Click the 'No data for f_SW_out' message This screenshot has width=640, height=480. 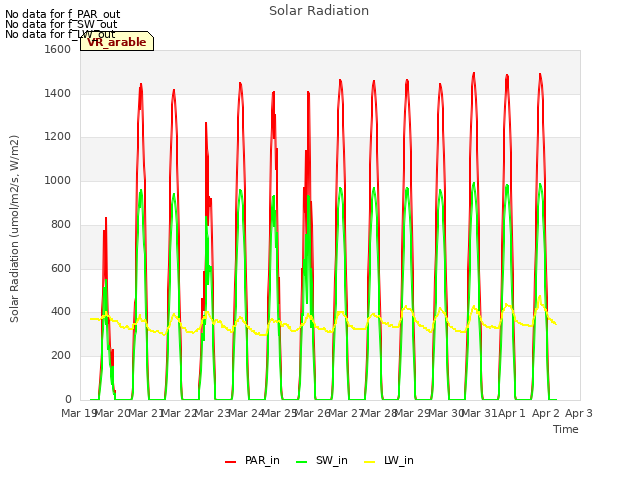click(x=61, y=24)
